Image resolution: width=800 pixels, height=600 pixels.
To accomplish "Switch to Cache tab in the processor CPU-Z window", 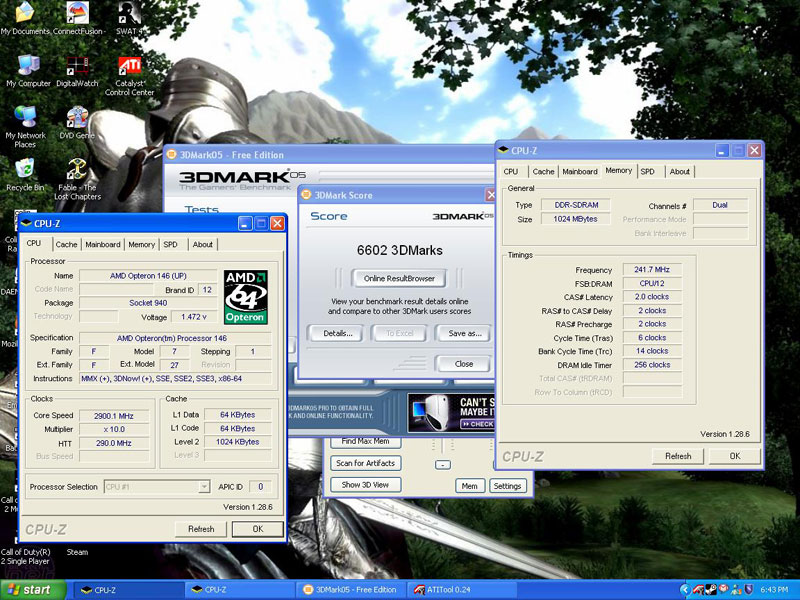I will [66, 244].
